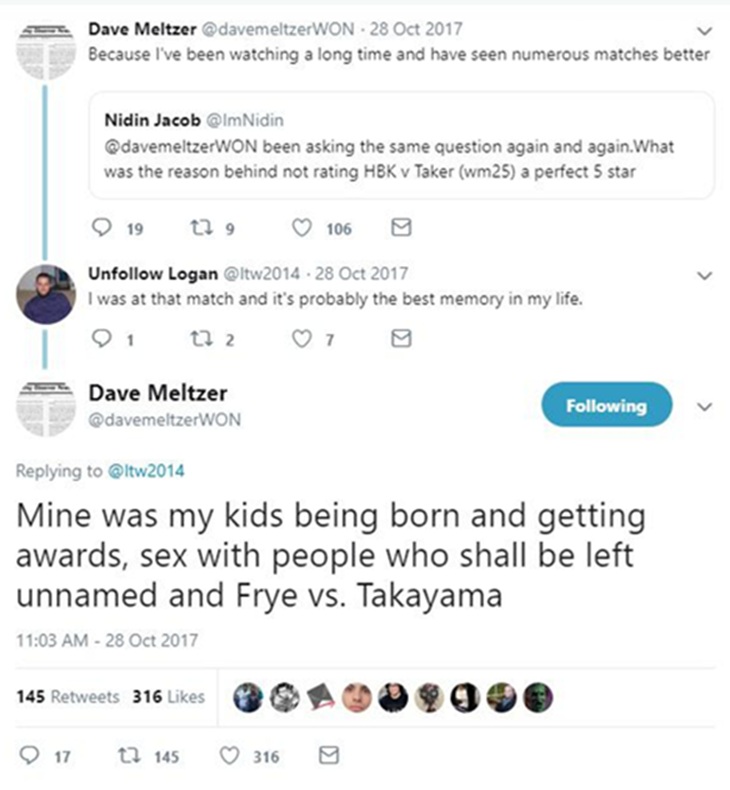730x790 pixels.
Task: Click Unfollow Logan's profile avatar
Action: click(47, 295)
